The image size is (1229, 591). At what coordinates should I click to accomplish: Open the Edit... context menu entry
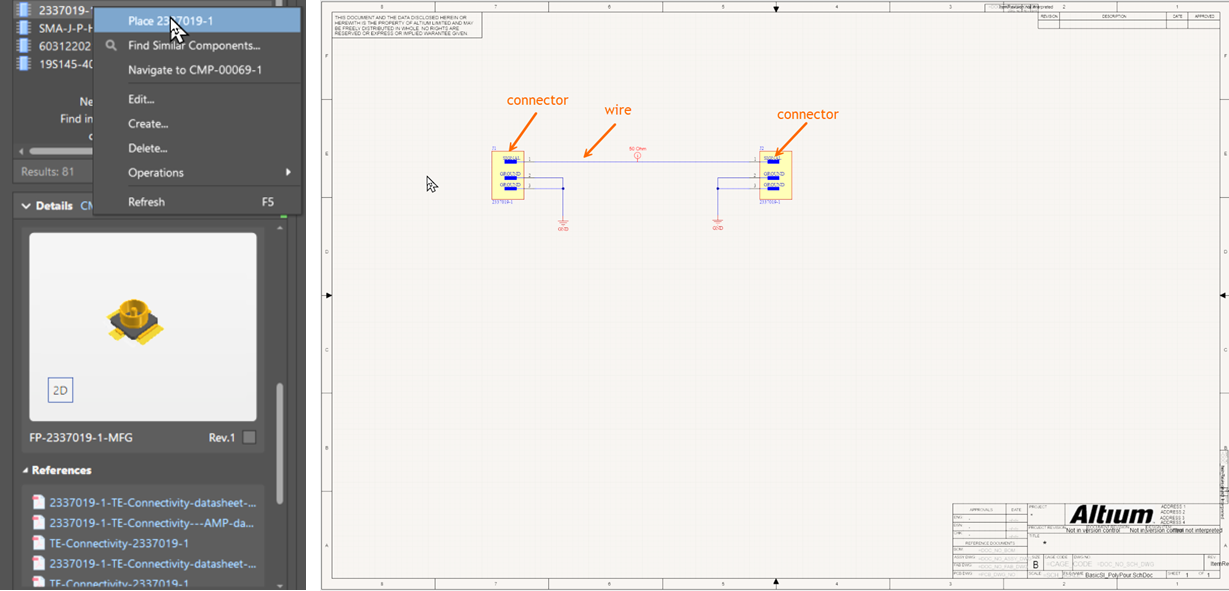coord(141,99)
